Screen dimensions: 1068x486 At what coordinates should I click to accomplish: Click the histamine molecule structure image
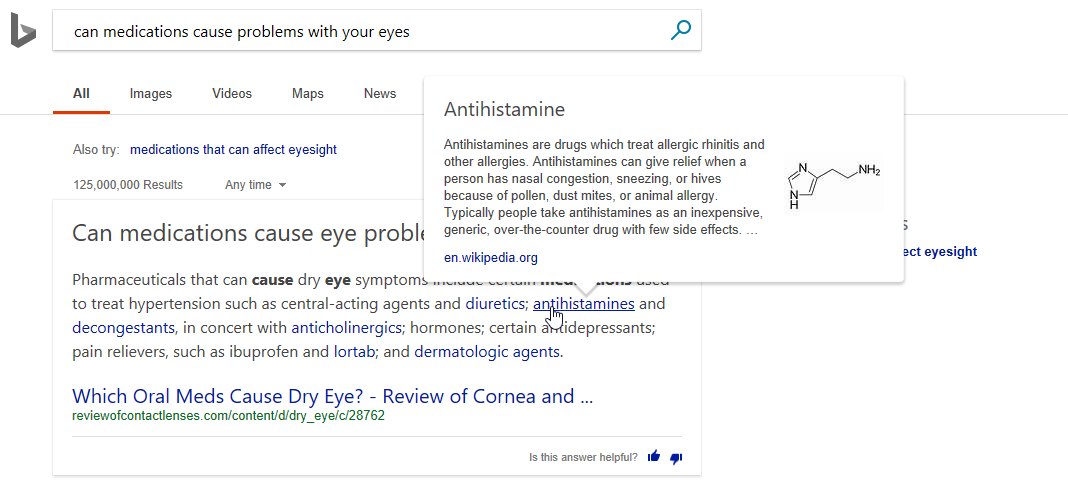(x=834, y=185)
